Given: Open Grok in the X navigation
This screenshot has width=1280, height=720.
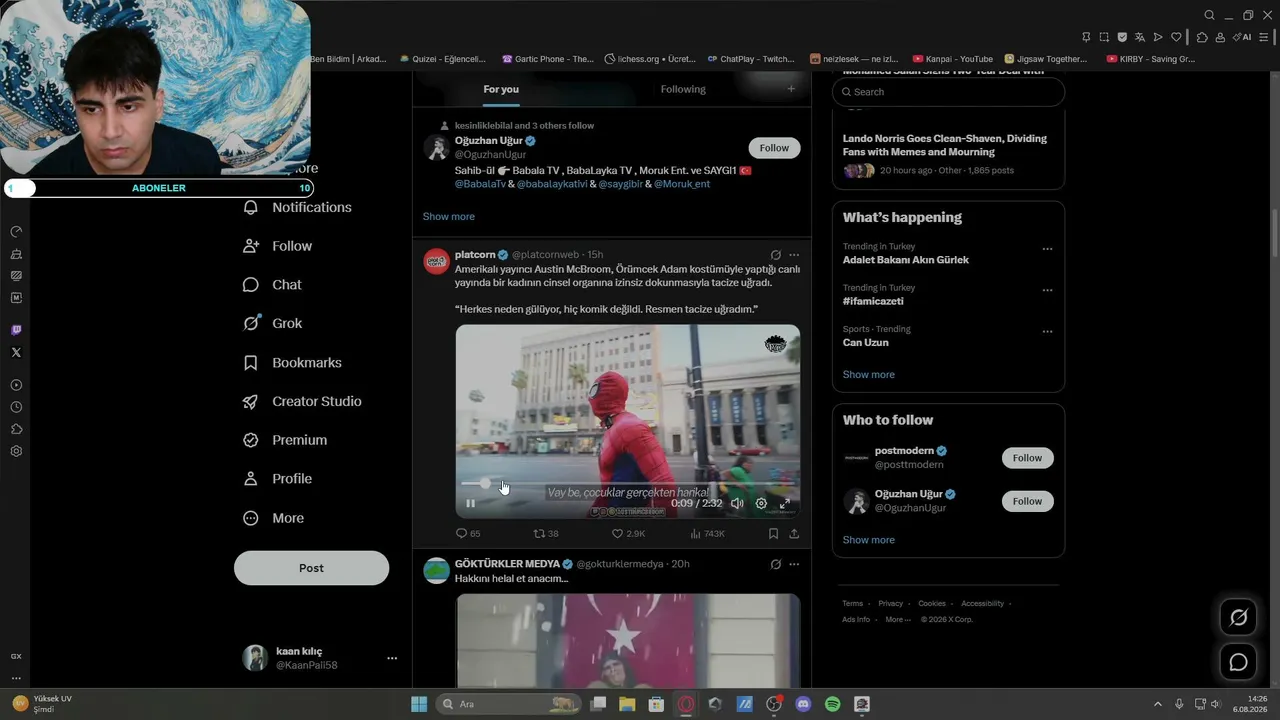Looking at the screenshot, I should pos(272,323).
